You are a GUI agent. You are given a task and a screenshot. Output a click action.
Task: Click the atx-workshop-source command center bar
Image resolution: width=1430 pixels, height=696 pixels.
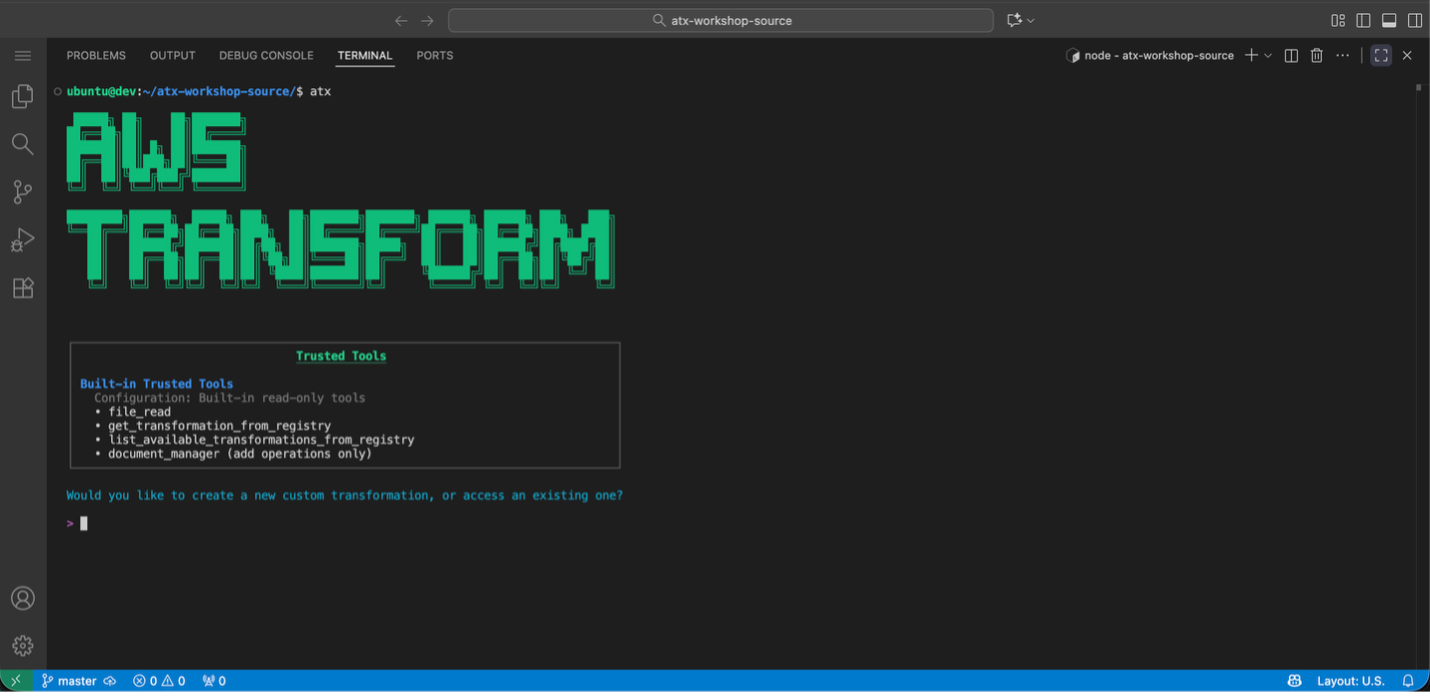pyautogui.click(x=720, y=19)
